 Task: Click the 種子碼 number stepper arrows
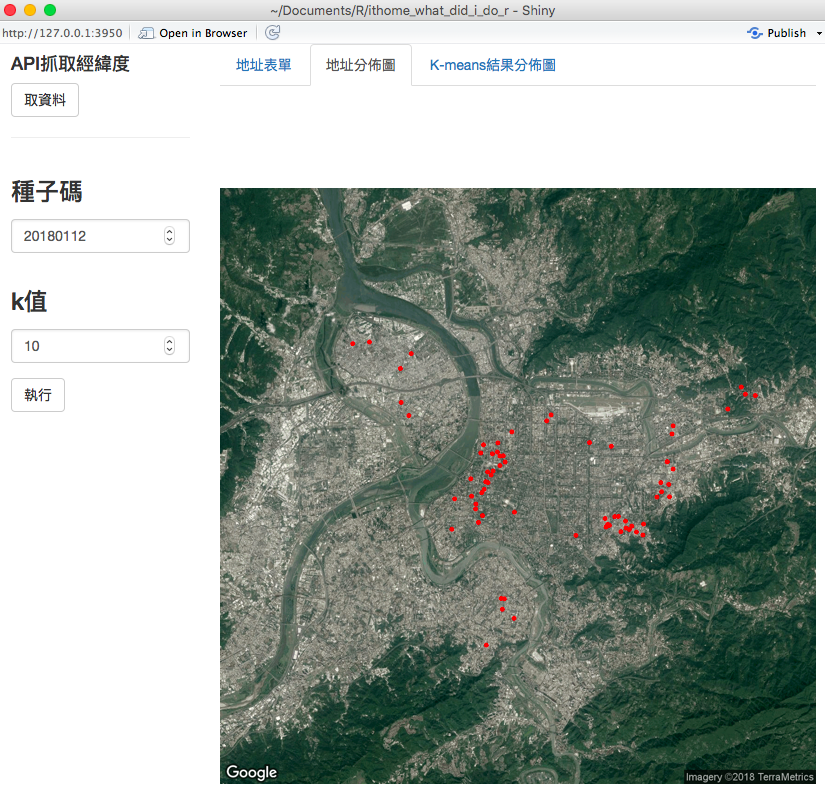pos(169,236)
